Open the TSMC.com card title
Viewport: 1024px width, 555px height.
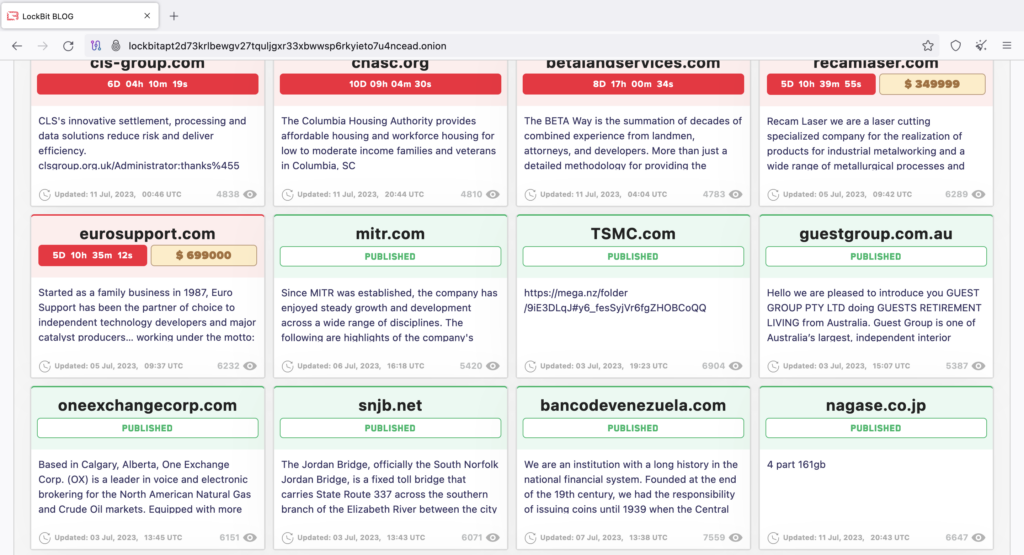pyautogui.click(x=633, y=234)
